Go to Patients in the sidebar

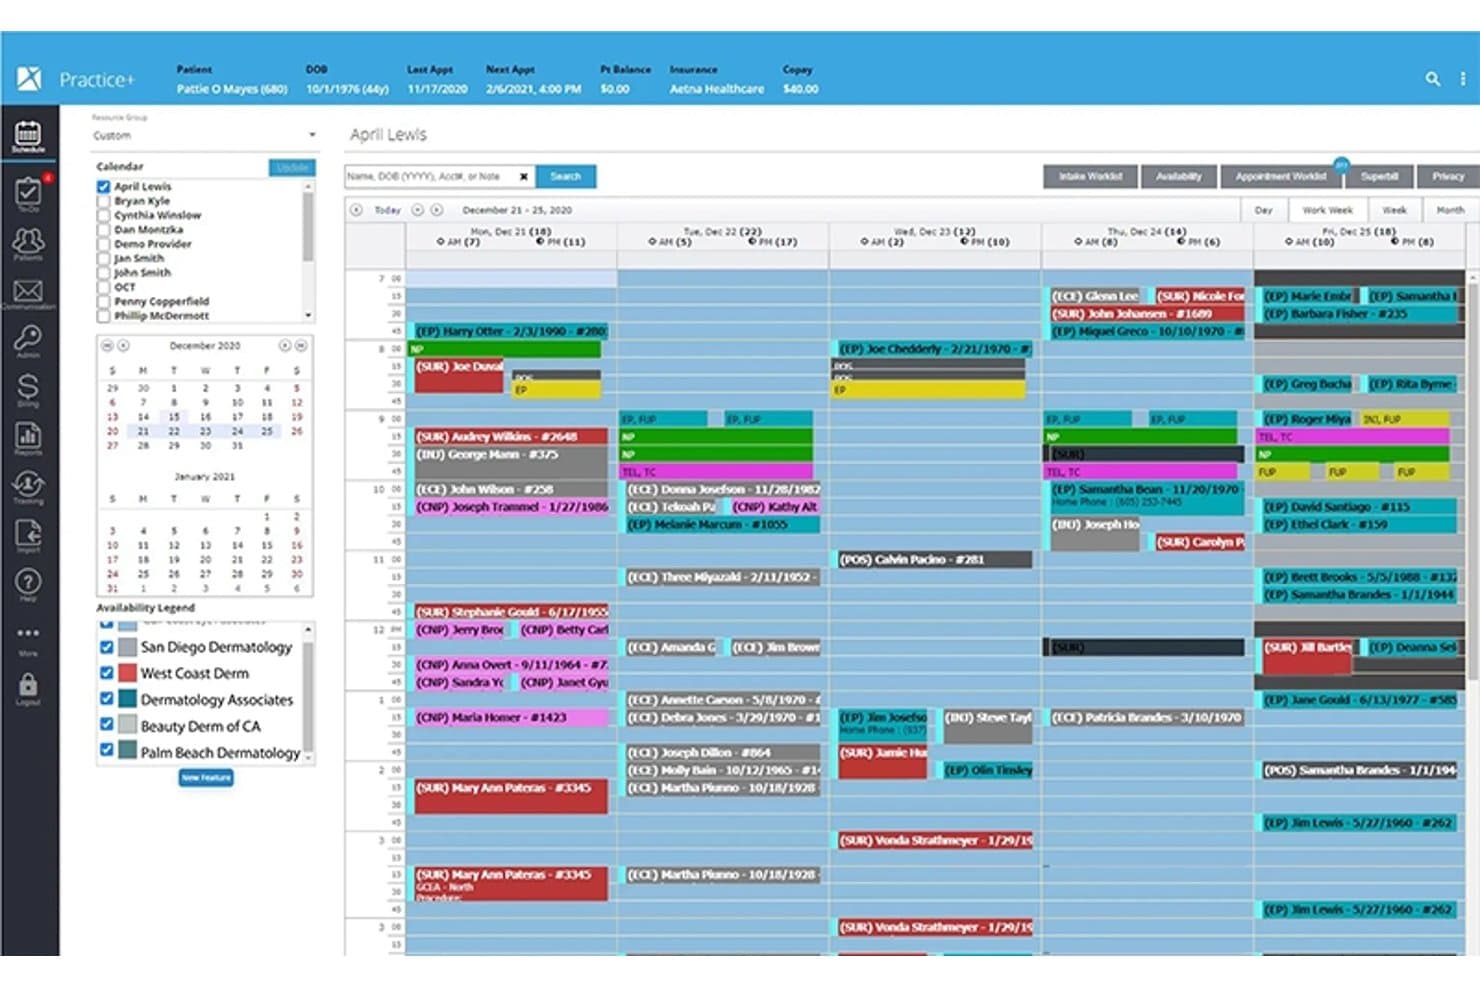(x=28, y=244)
